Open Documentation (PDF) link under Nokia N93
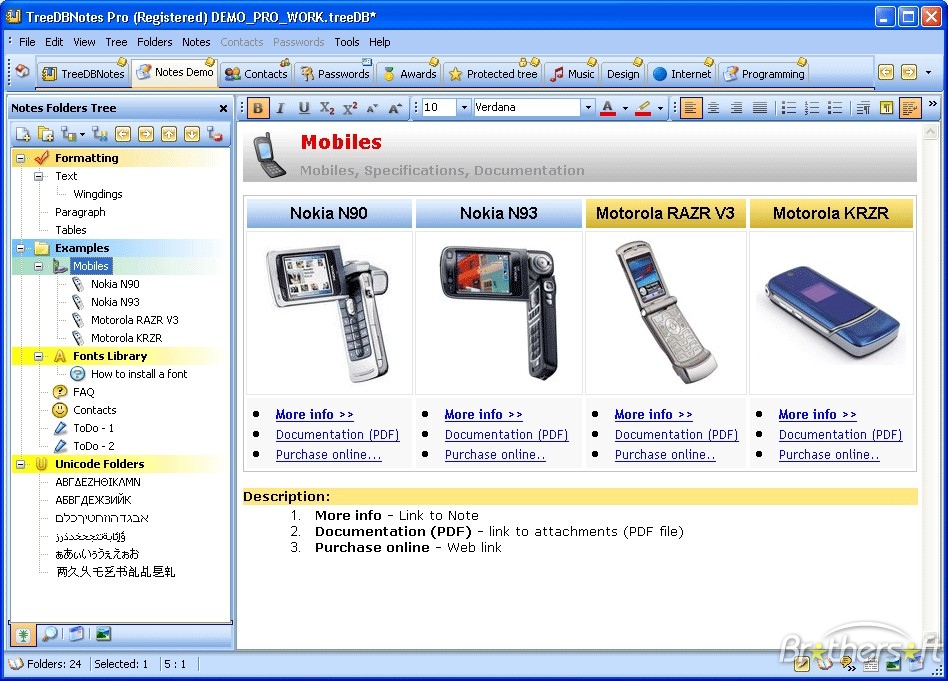The height and width of the screenshot is (681, 948). pos(506,434)
